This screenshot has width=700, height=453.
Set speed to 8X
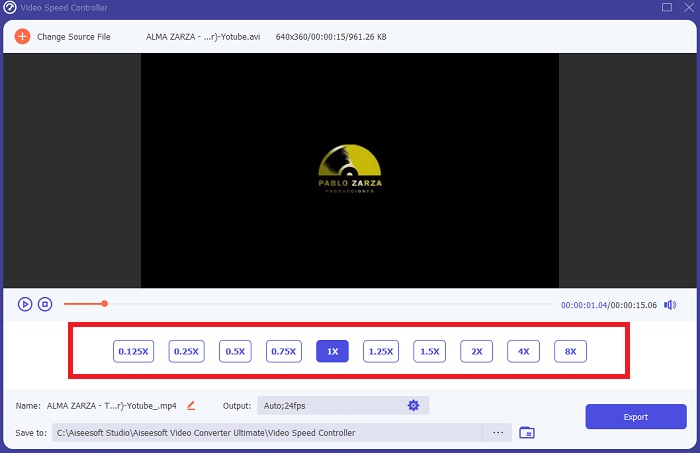[570, 351]
